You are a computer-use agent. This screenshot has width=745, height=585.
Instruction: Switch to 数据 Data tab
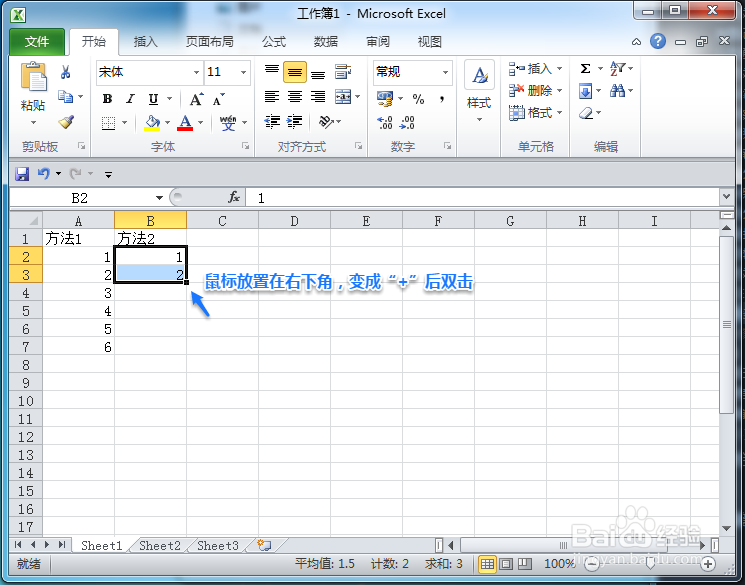pyautogui.click(x=326, y=42)
